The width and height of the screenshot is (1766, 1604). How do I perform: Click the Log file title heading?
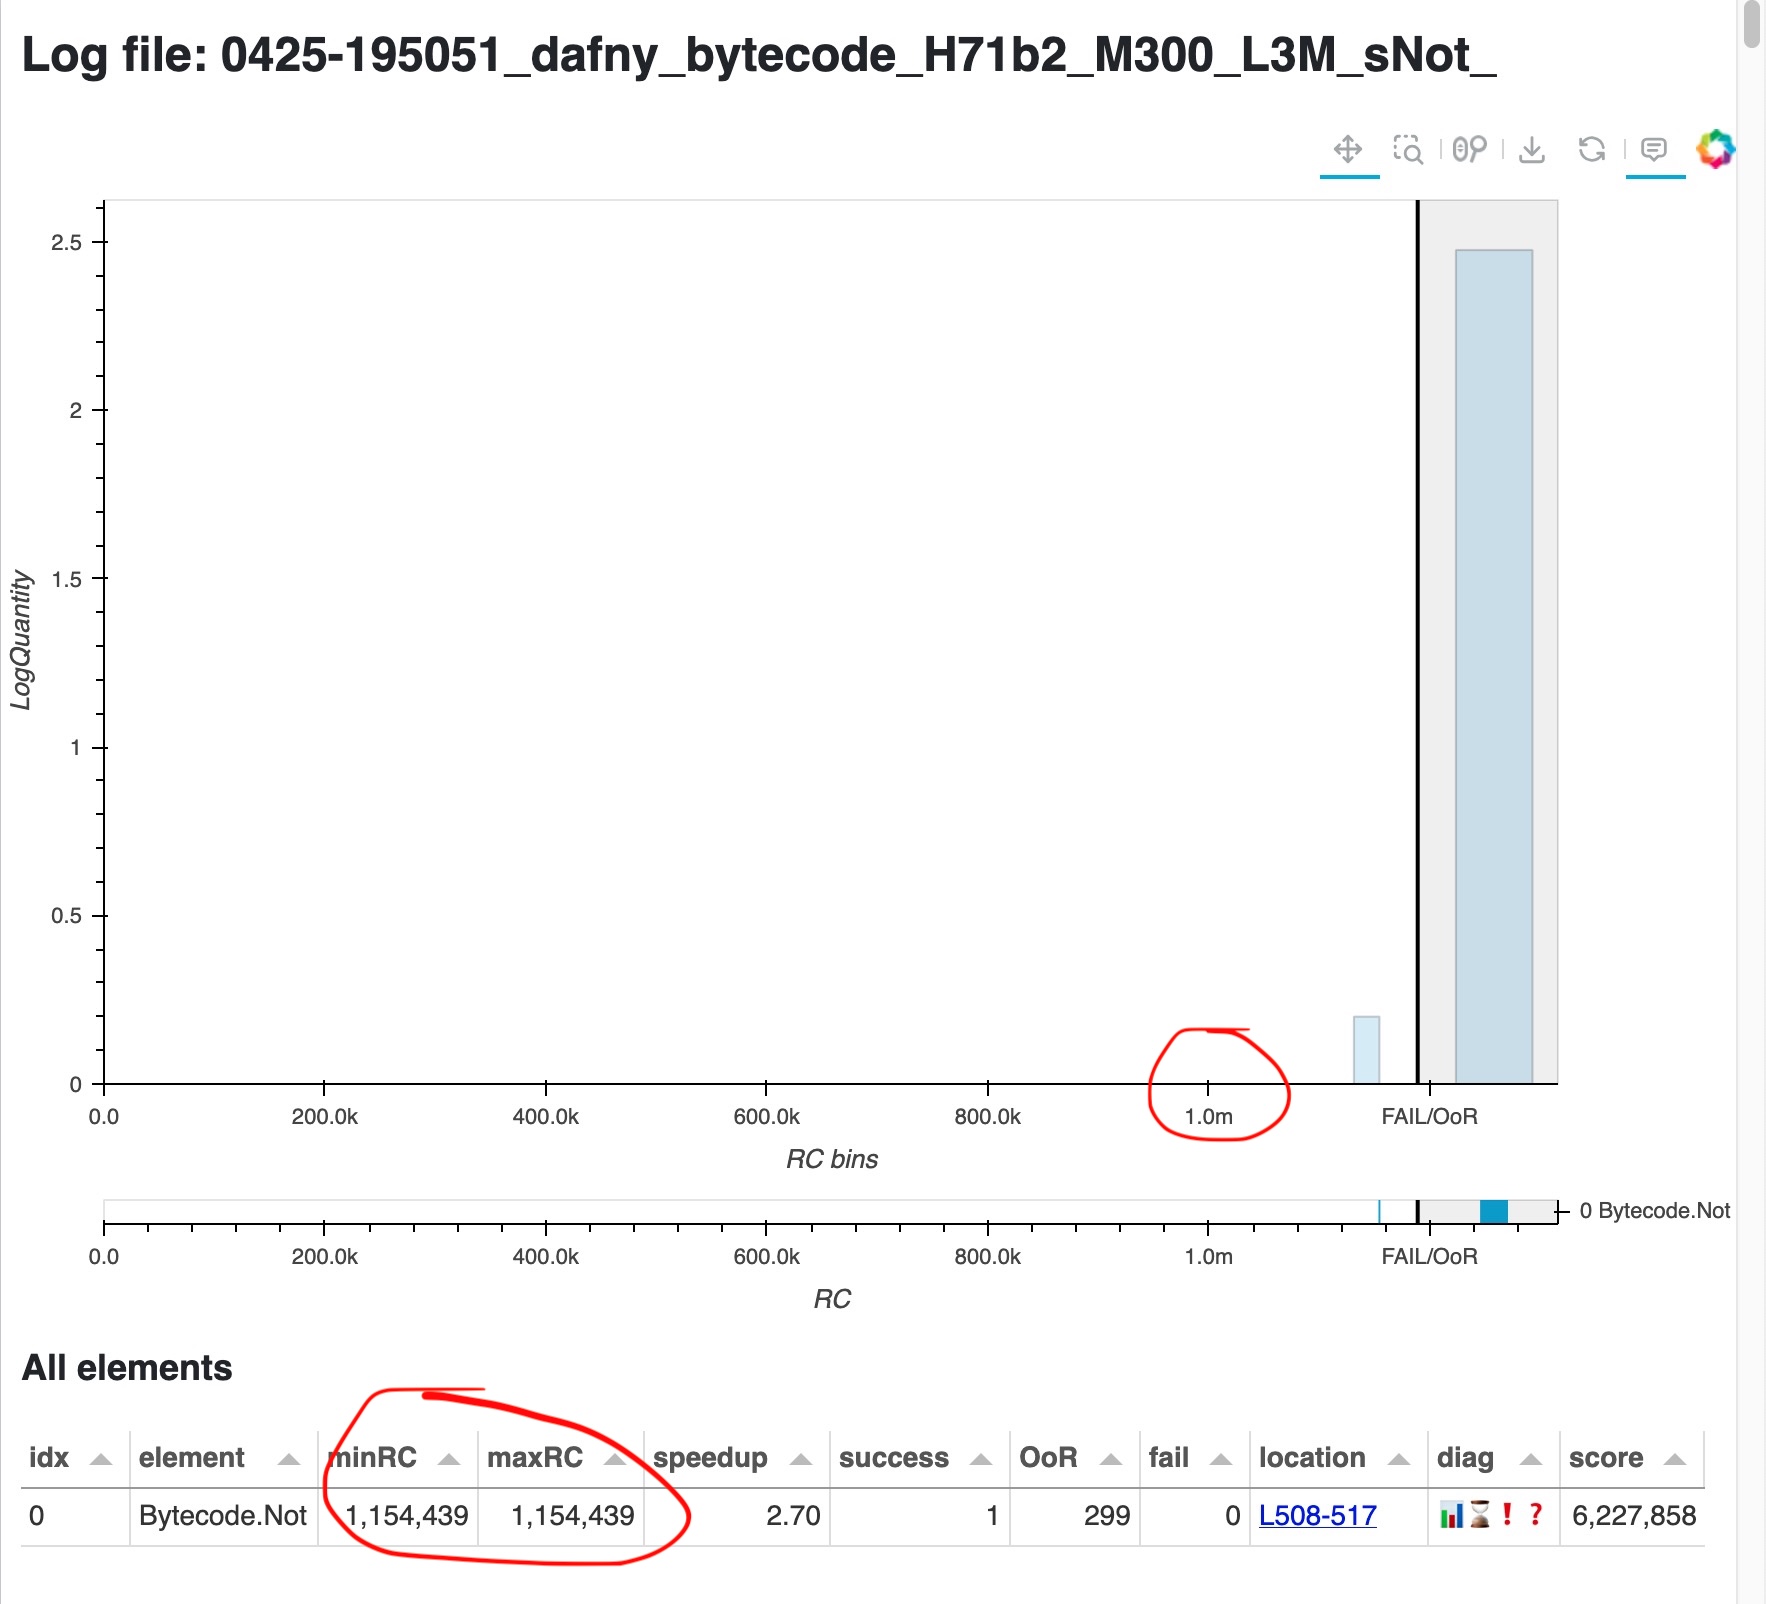pos(759,56)
